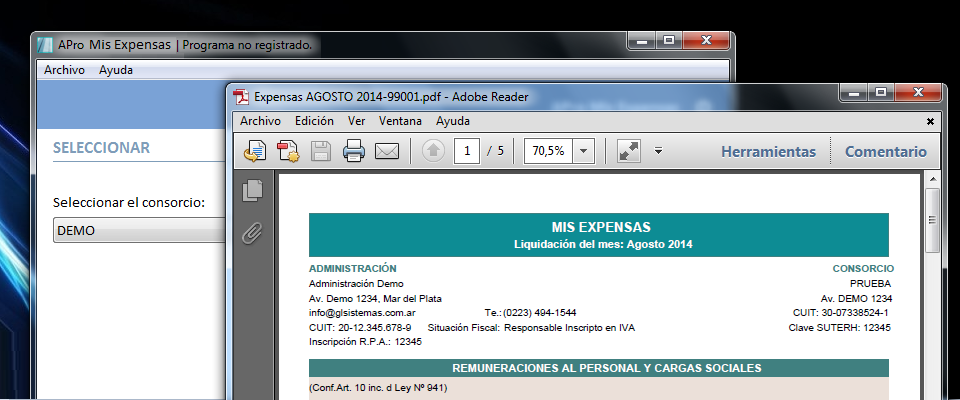Open the Comentario pane
960x400 pixels.
click(x=885, y=152)
